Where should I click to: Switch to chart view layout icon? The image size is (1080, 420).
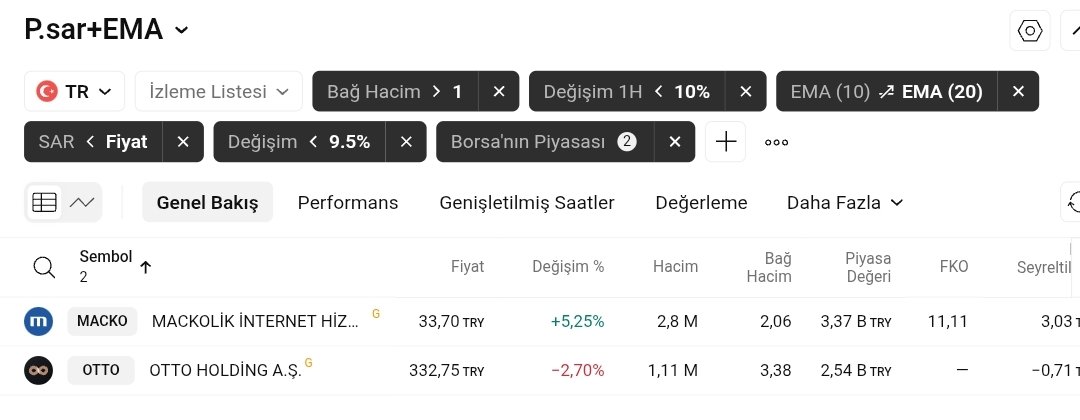click(x=82, y=203)
